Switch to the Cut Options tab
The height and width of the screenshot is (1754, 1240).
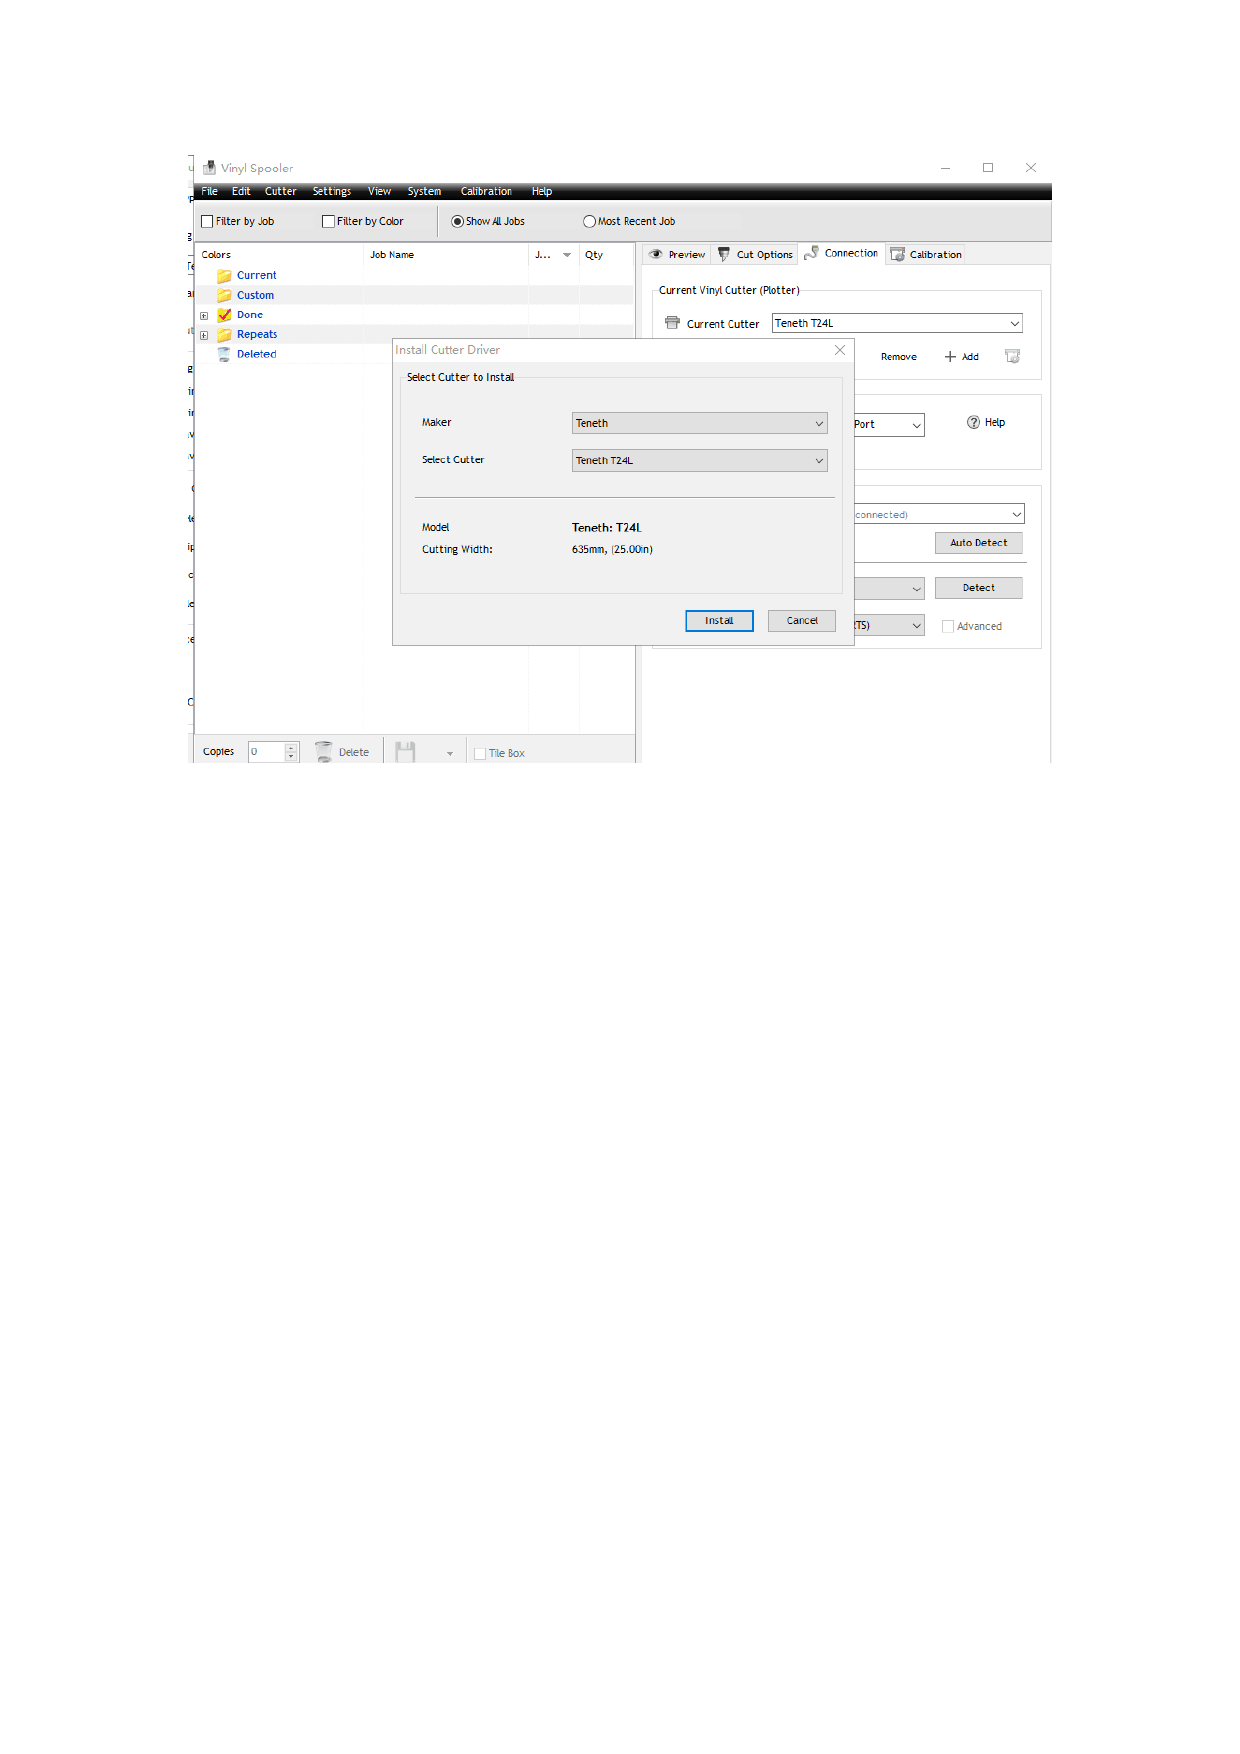tap(755, 255)
